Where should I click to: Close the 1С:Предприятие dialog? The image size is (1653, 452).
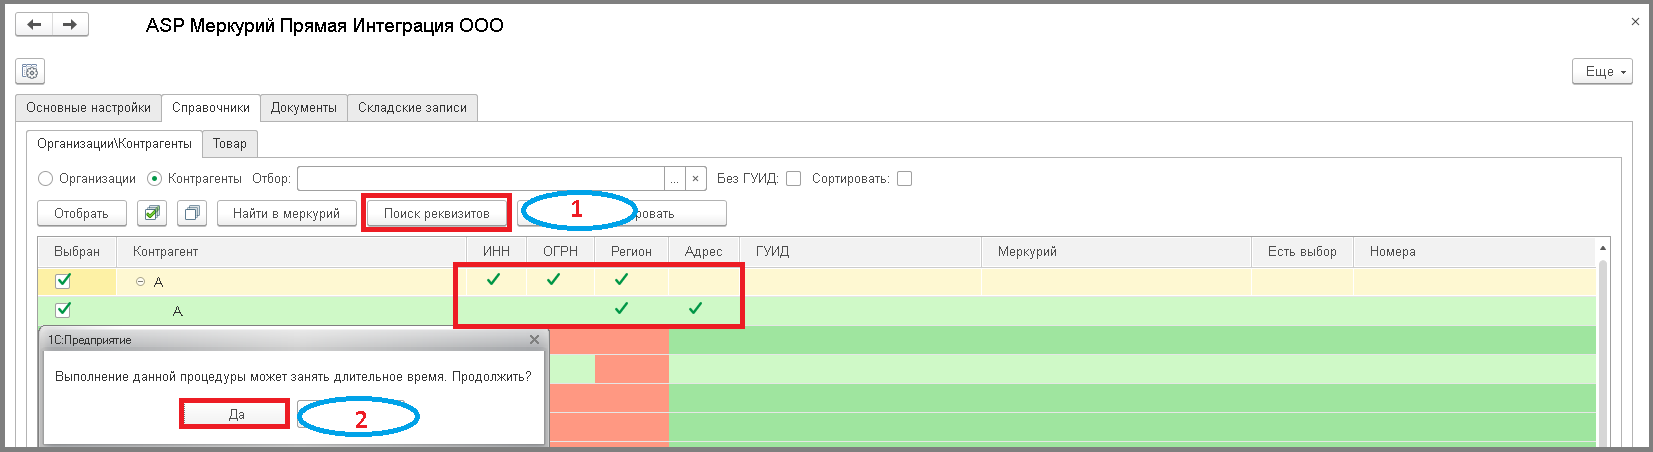[x=534, y=340]
